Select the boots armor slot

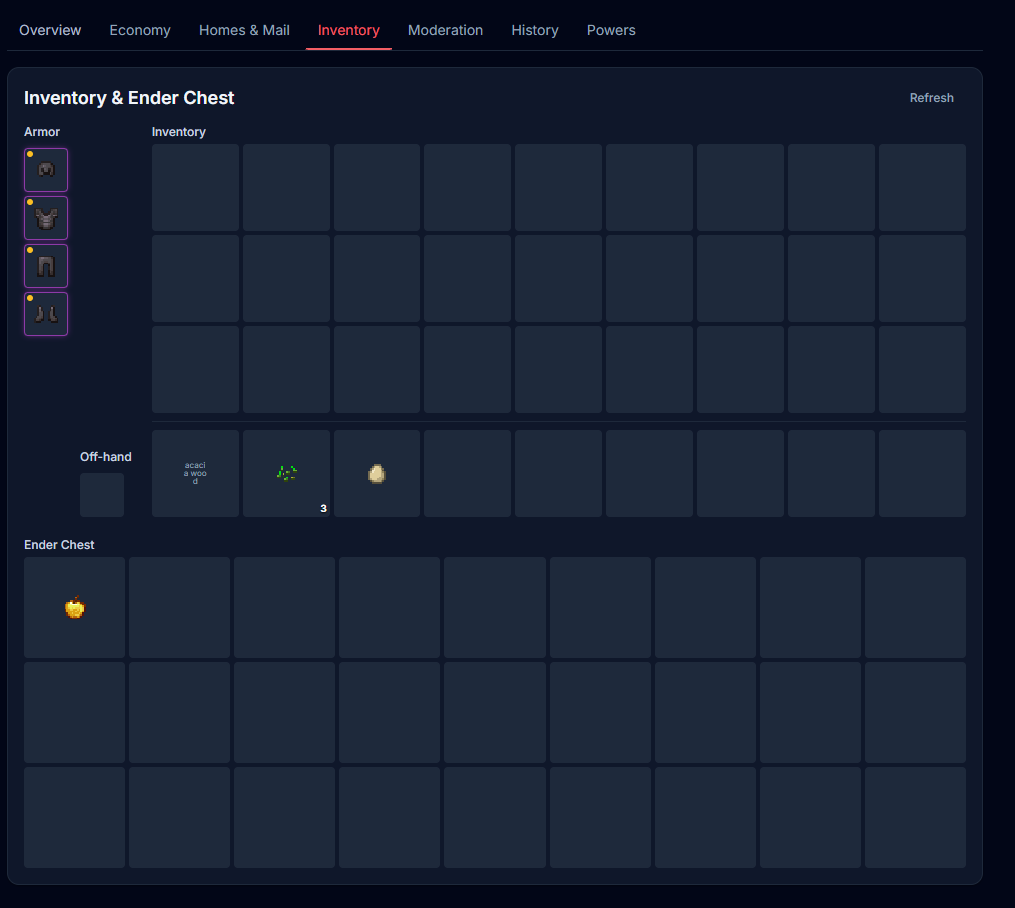click(46, 314)
